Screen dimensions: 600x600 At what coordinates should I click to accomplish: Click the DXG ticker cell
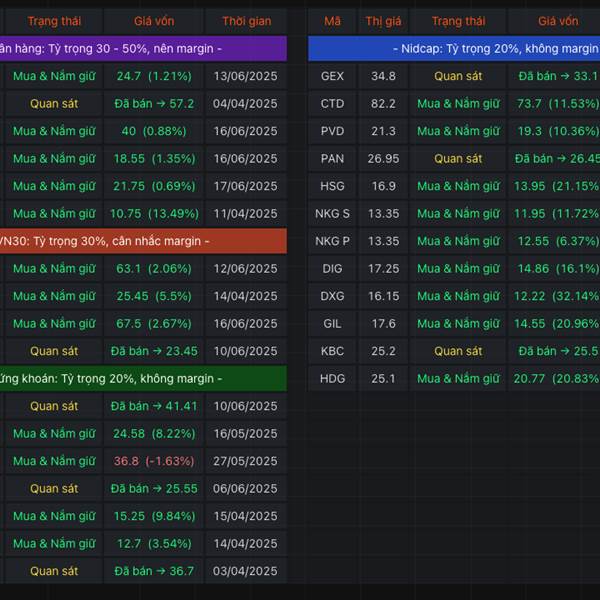point(332,296)
